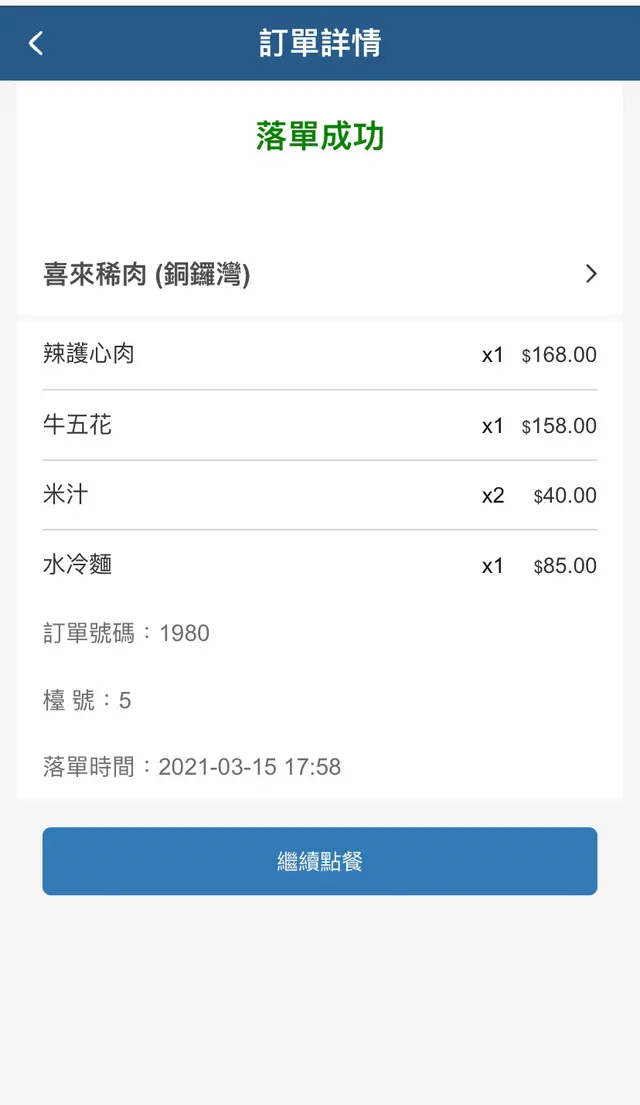The height and width of the screenshot is (1105, 640).
Task: Tap the 落單成功 status heading
Action: click(x=320, y=137)
